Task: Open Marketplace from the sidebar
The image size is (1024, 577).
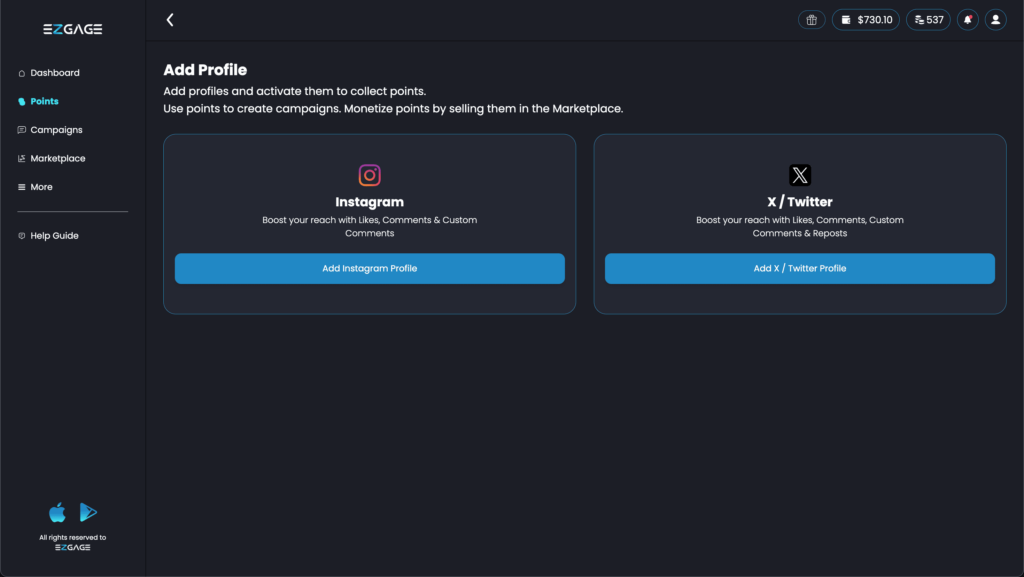Action: (58, 159)
